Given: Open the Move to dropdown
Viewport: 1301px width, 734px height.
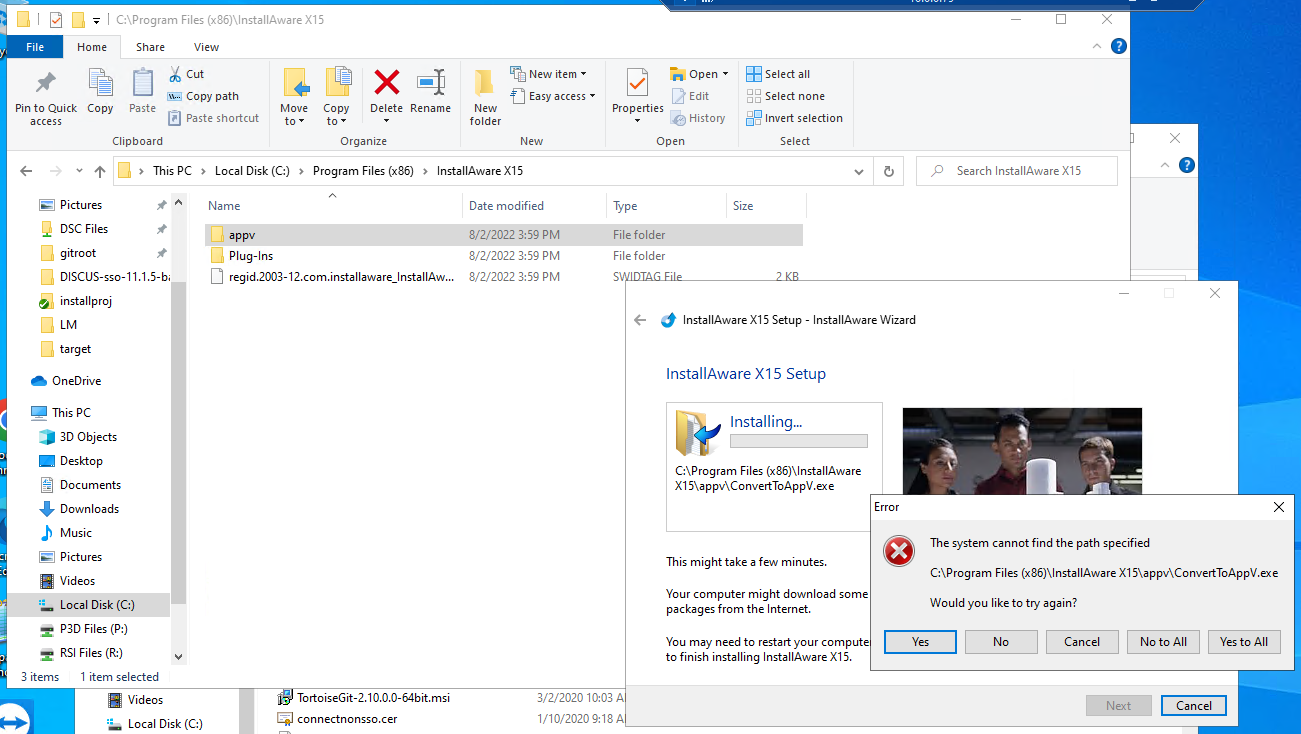Looking at the screenshot, I should click(294, 115).
